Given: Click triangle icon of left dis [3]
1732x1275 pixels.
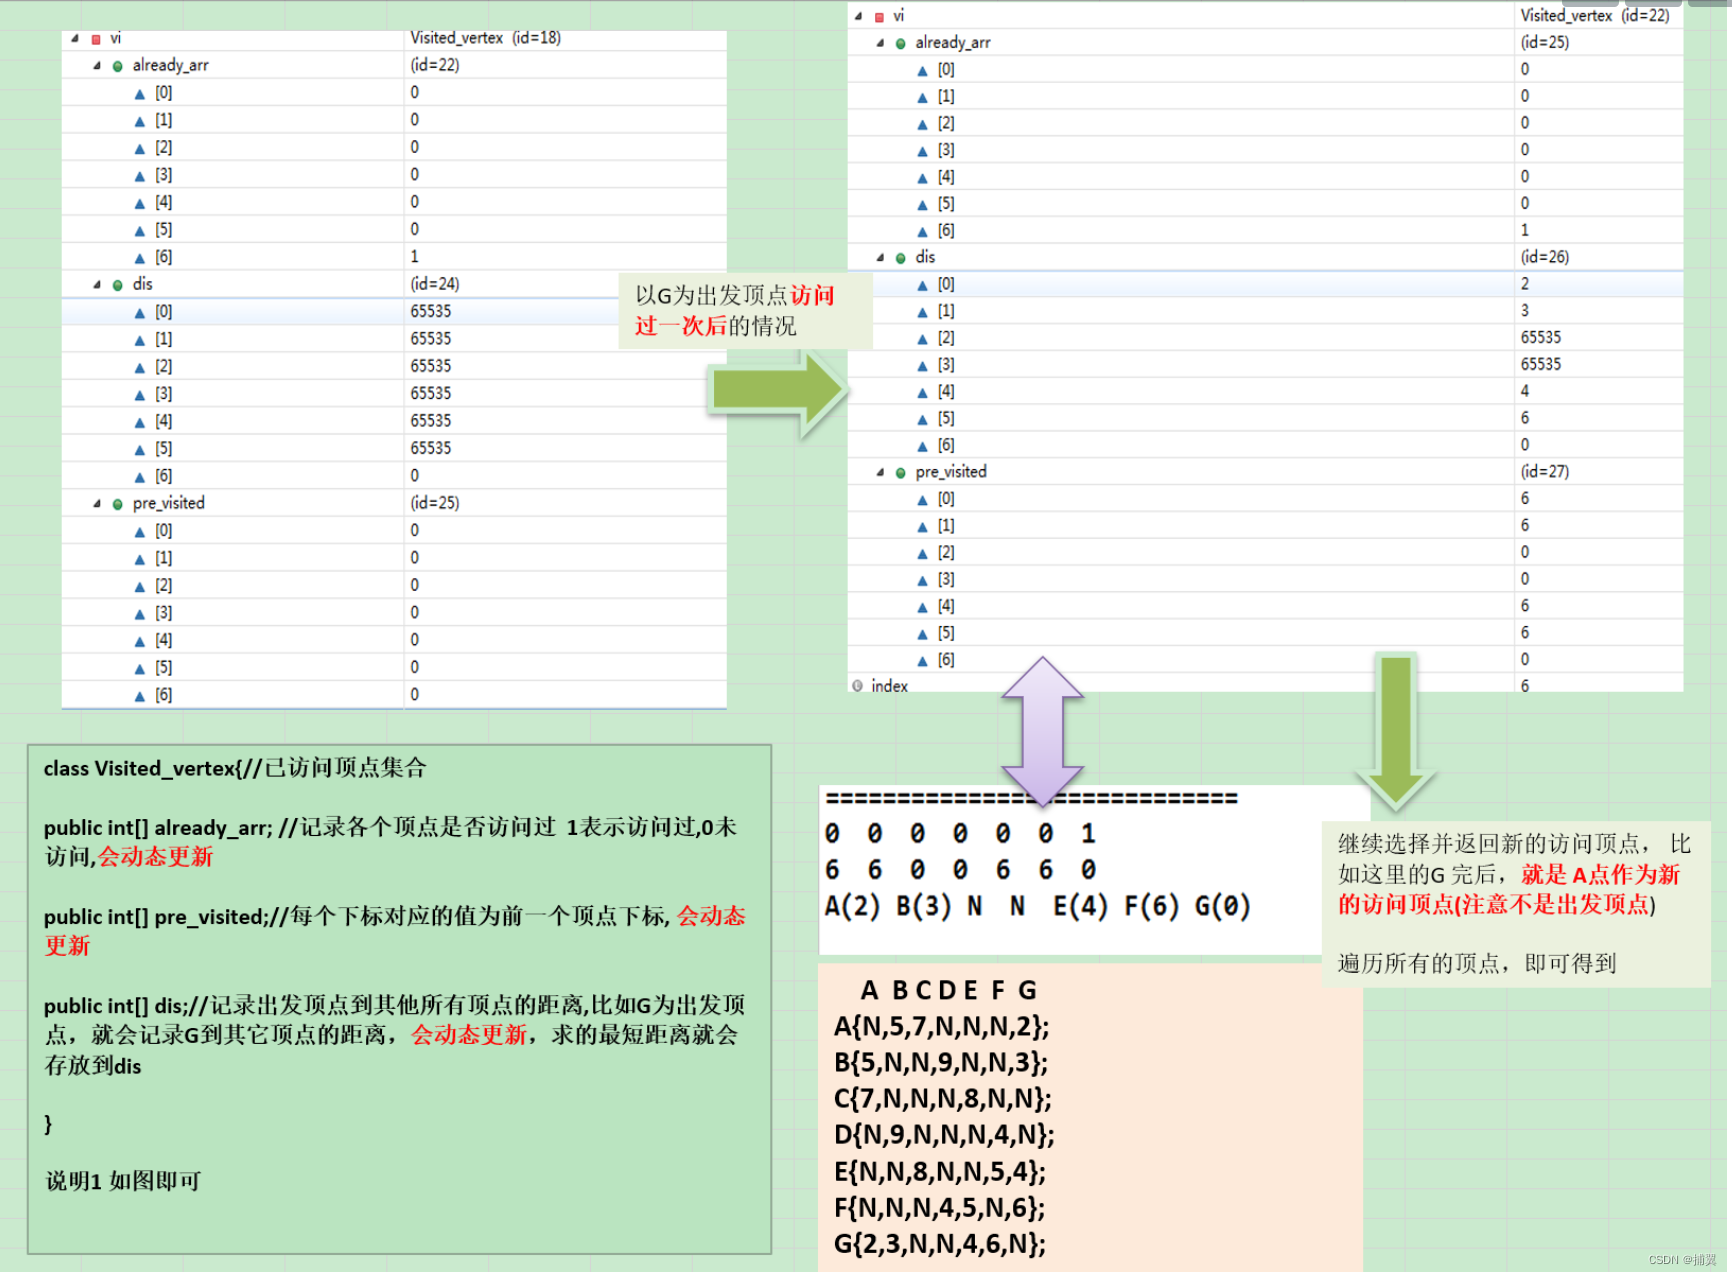Looking at the screenshot, I should coord(140,395).
